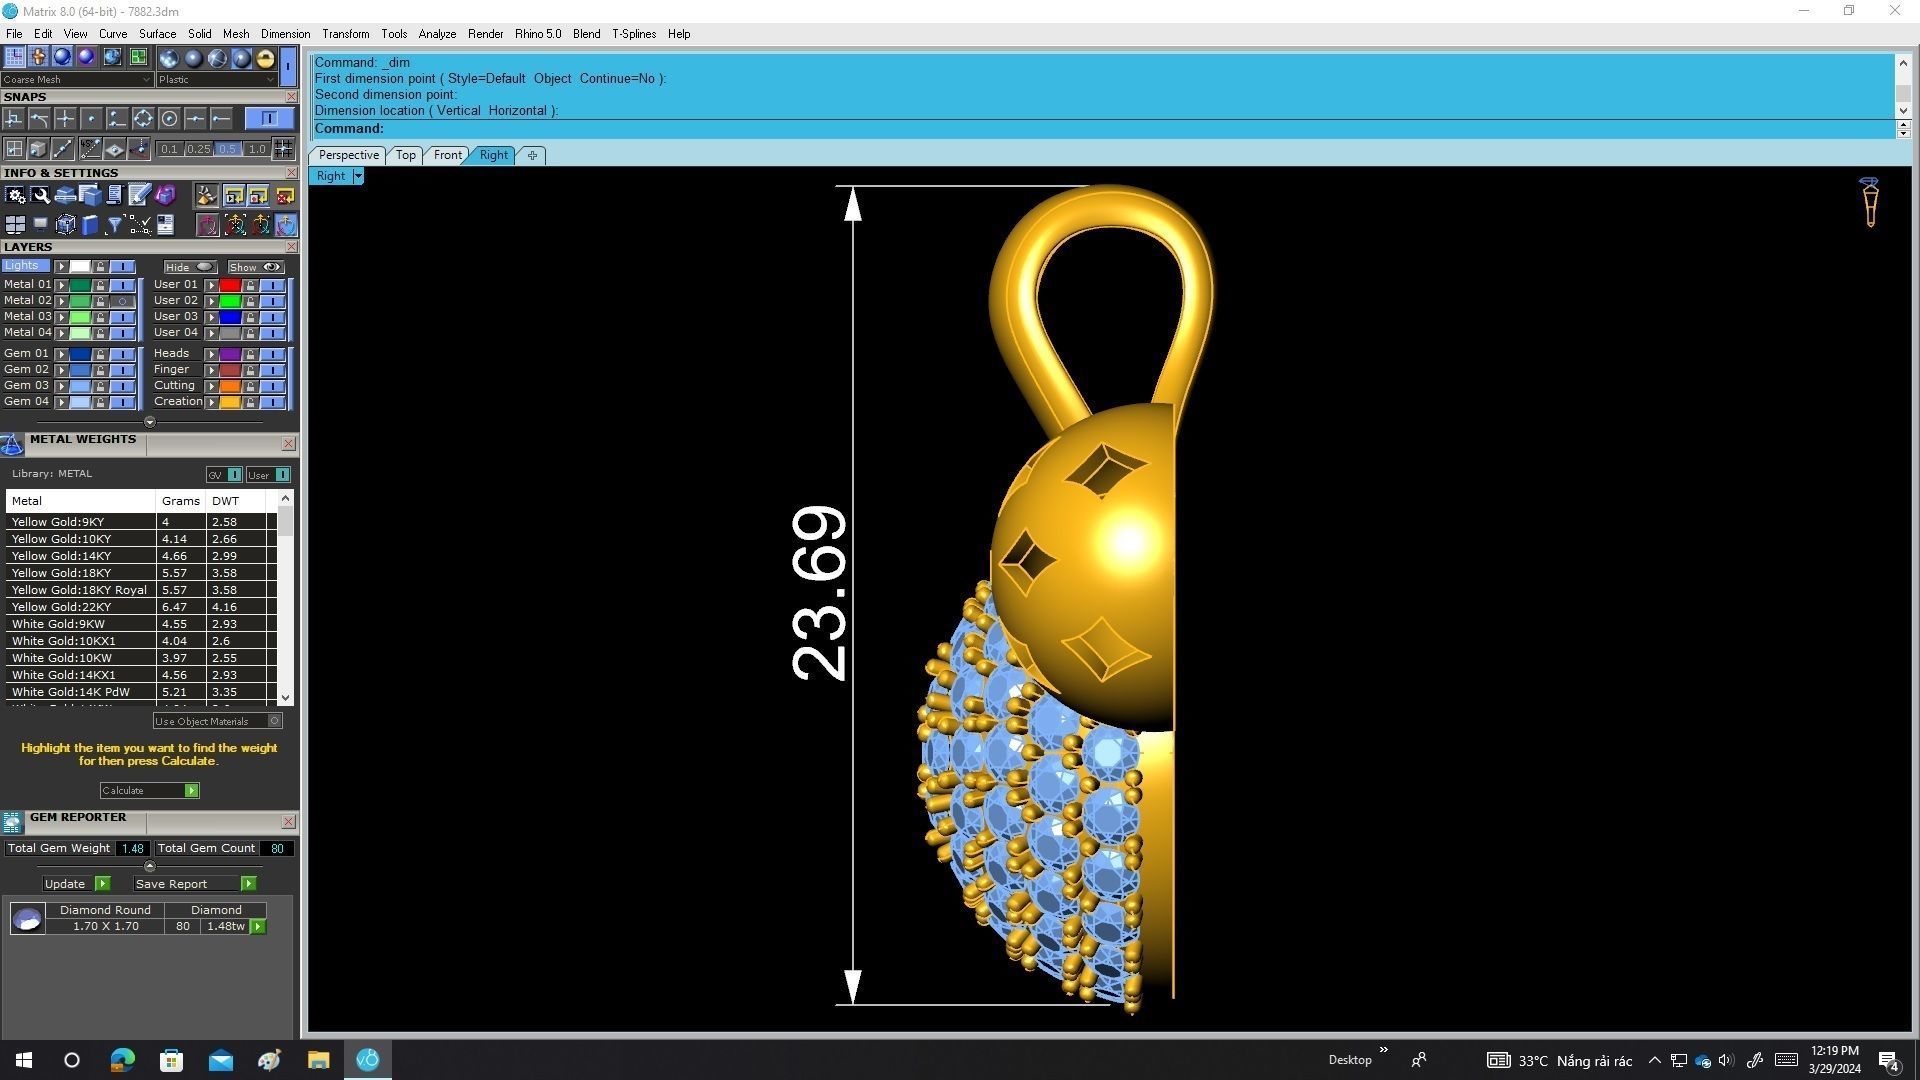The height and width of the screenshot is (1080, 1920).
Task: Toggle the 45 degree ortho snap icon
Action: click(x=90, y=149)
